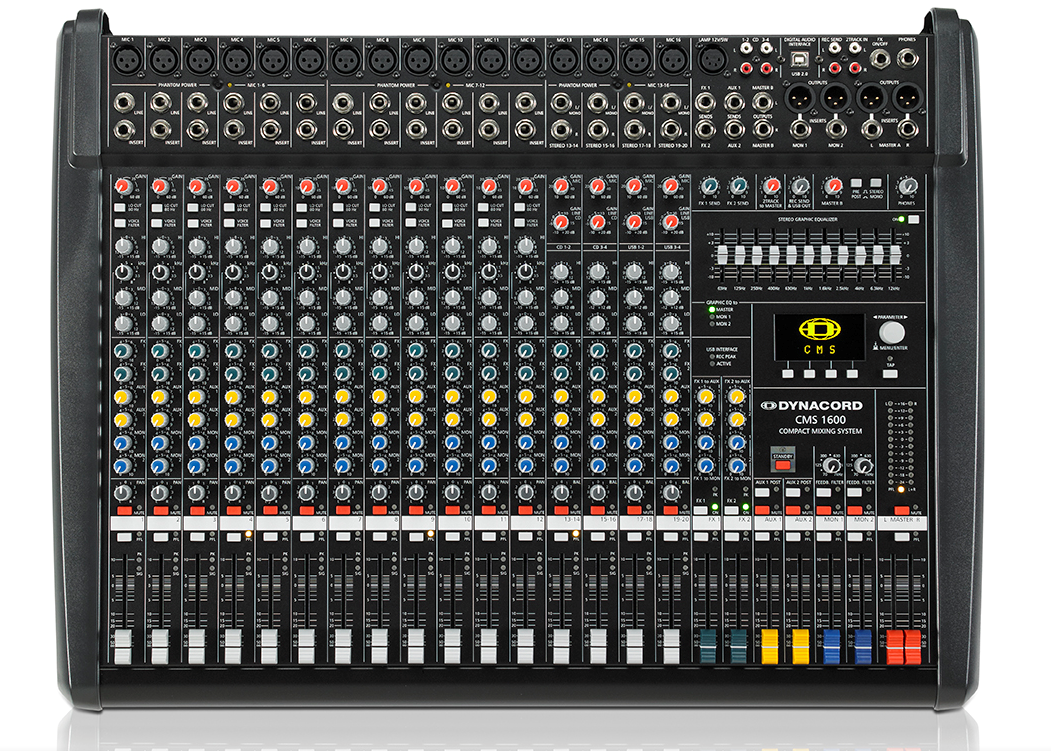Click the PHONES headphone jack

908,58
